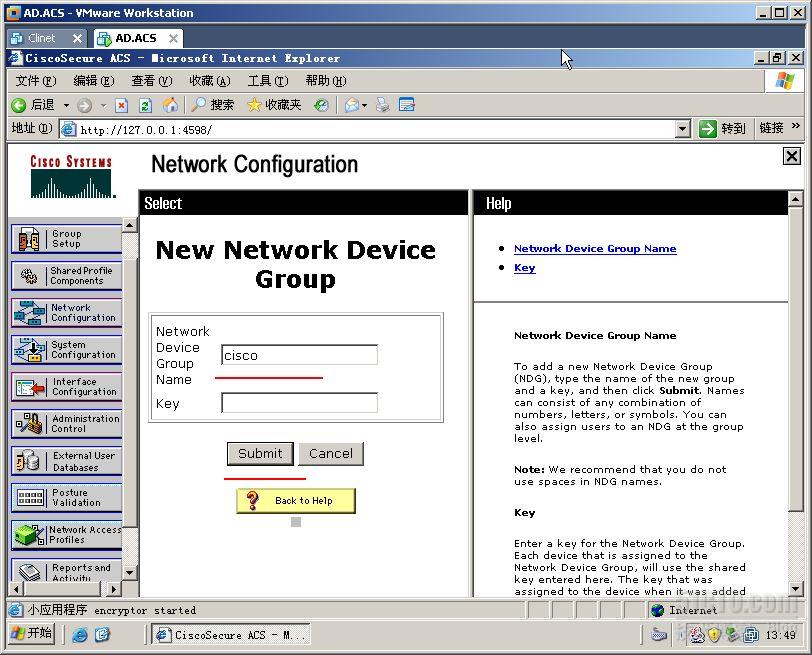
Task: Click the Windows 开始 Start button
Action: [32, 633]
